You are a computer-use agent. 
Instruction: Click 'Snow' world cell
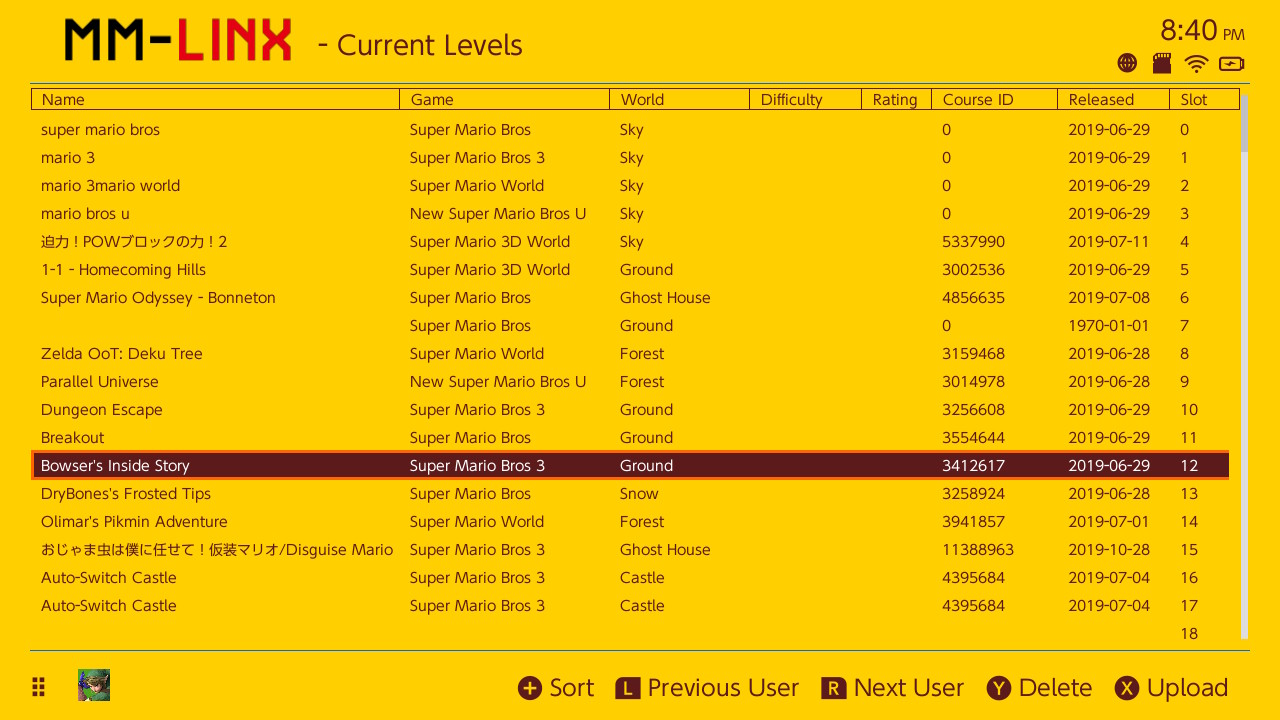(x=639, y=493)
